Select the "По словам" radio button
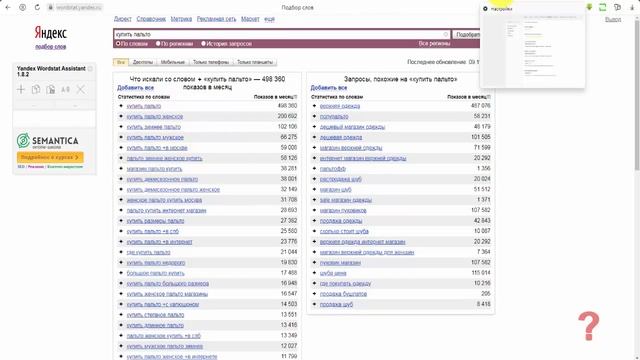 pyautogui.click(x=118, y=44)
